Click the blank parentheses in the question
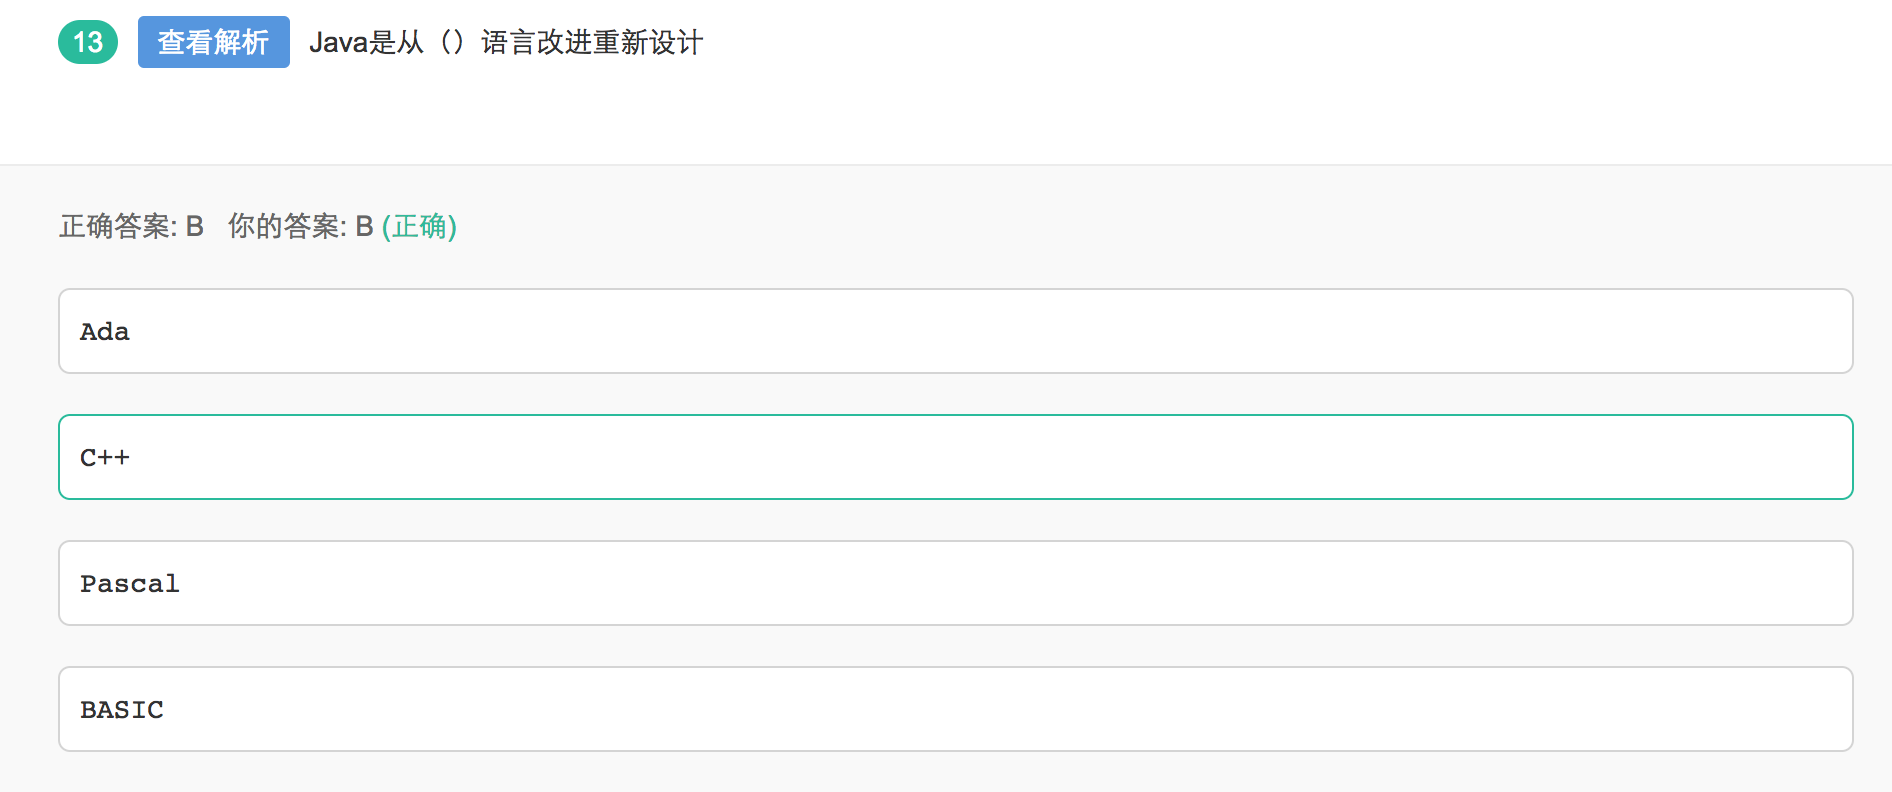 [x=452, y=42]
